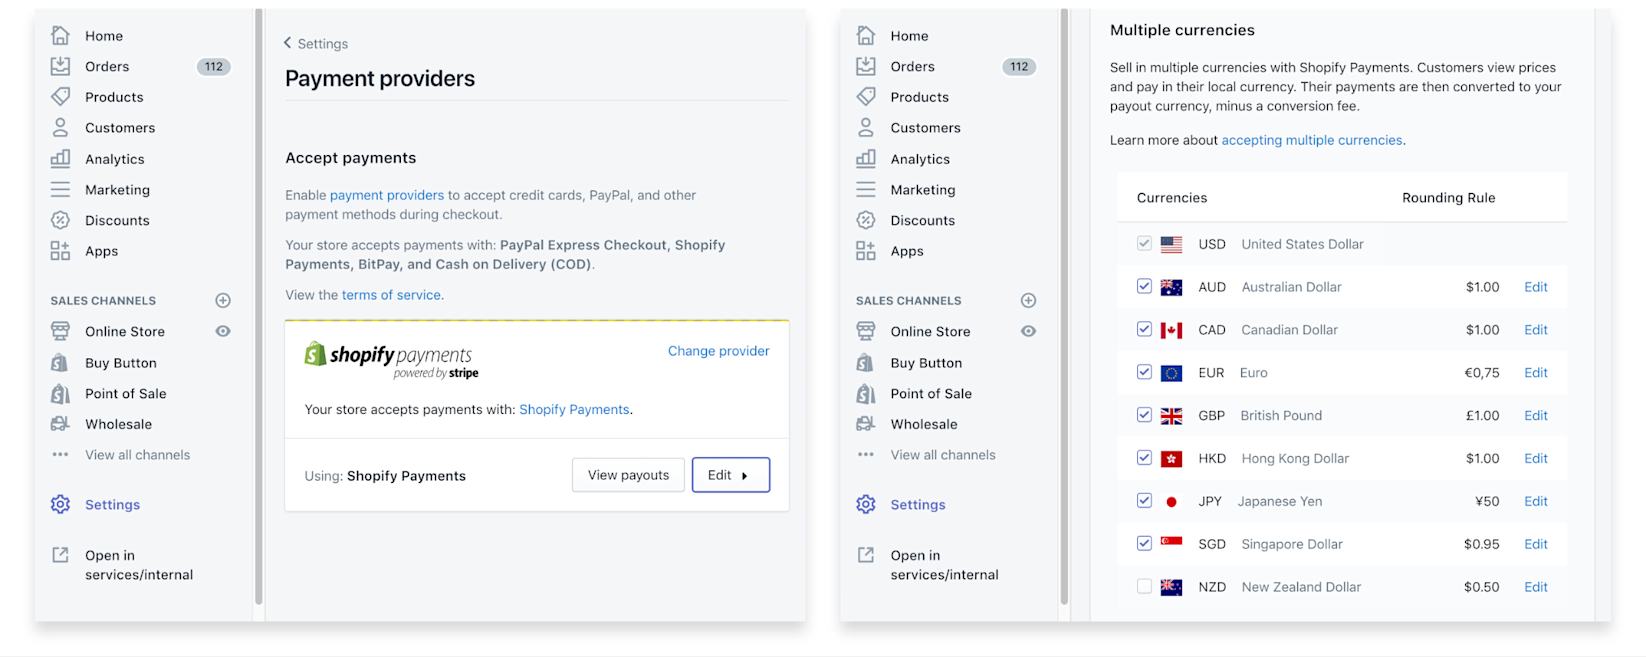Toggle Online Store eye icon, left panel
This screenshot has width=1646, height=657.
click(x=223, y=331)
